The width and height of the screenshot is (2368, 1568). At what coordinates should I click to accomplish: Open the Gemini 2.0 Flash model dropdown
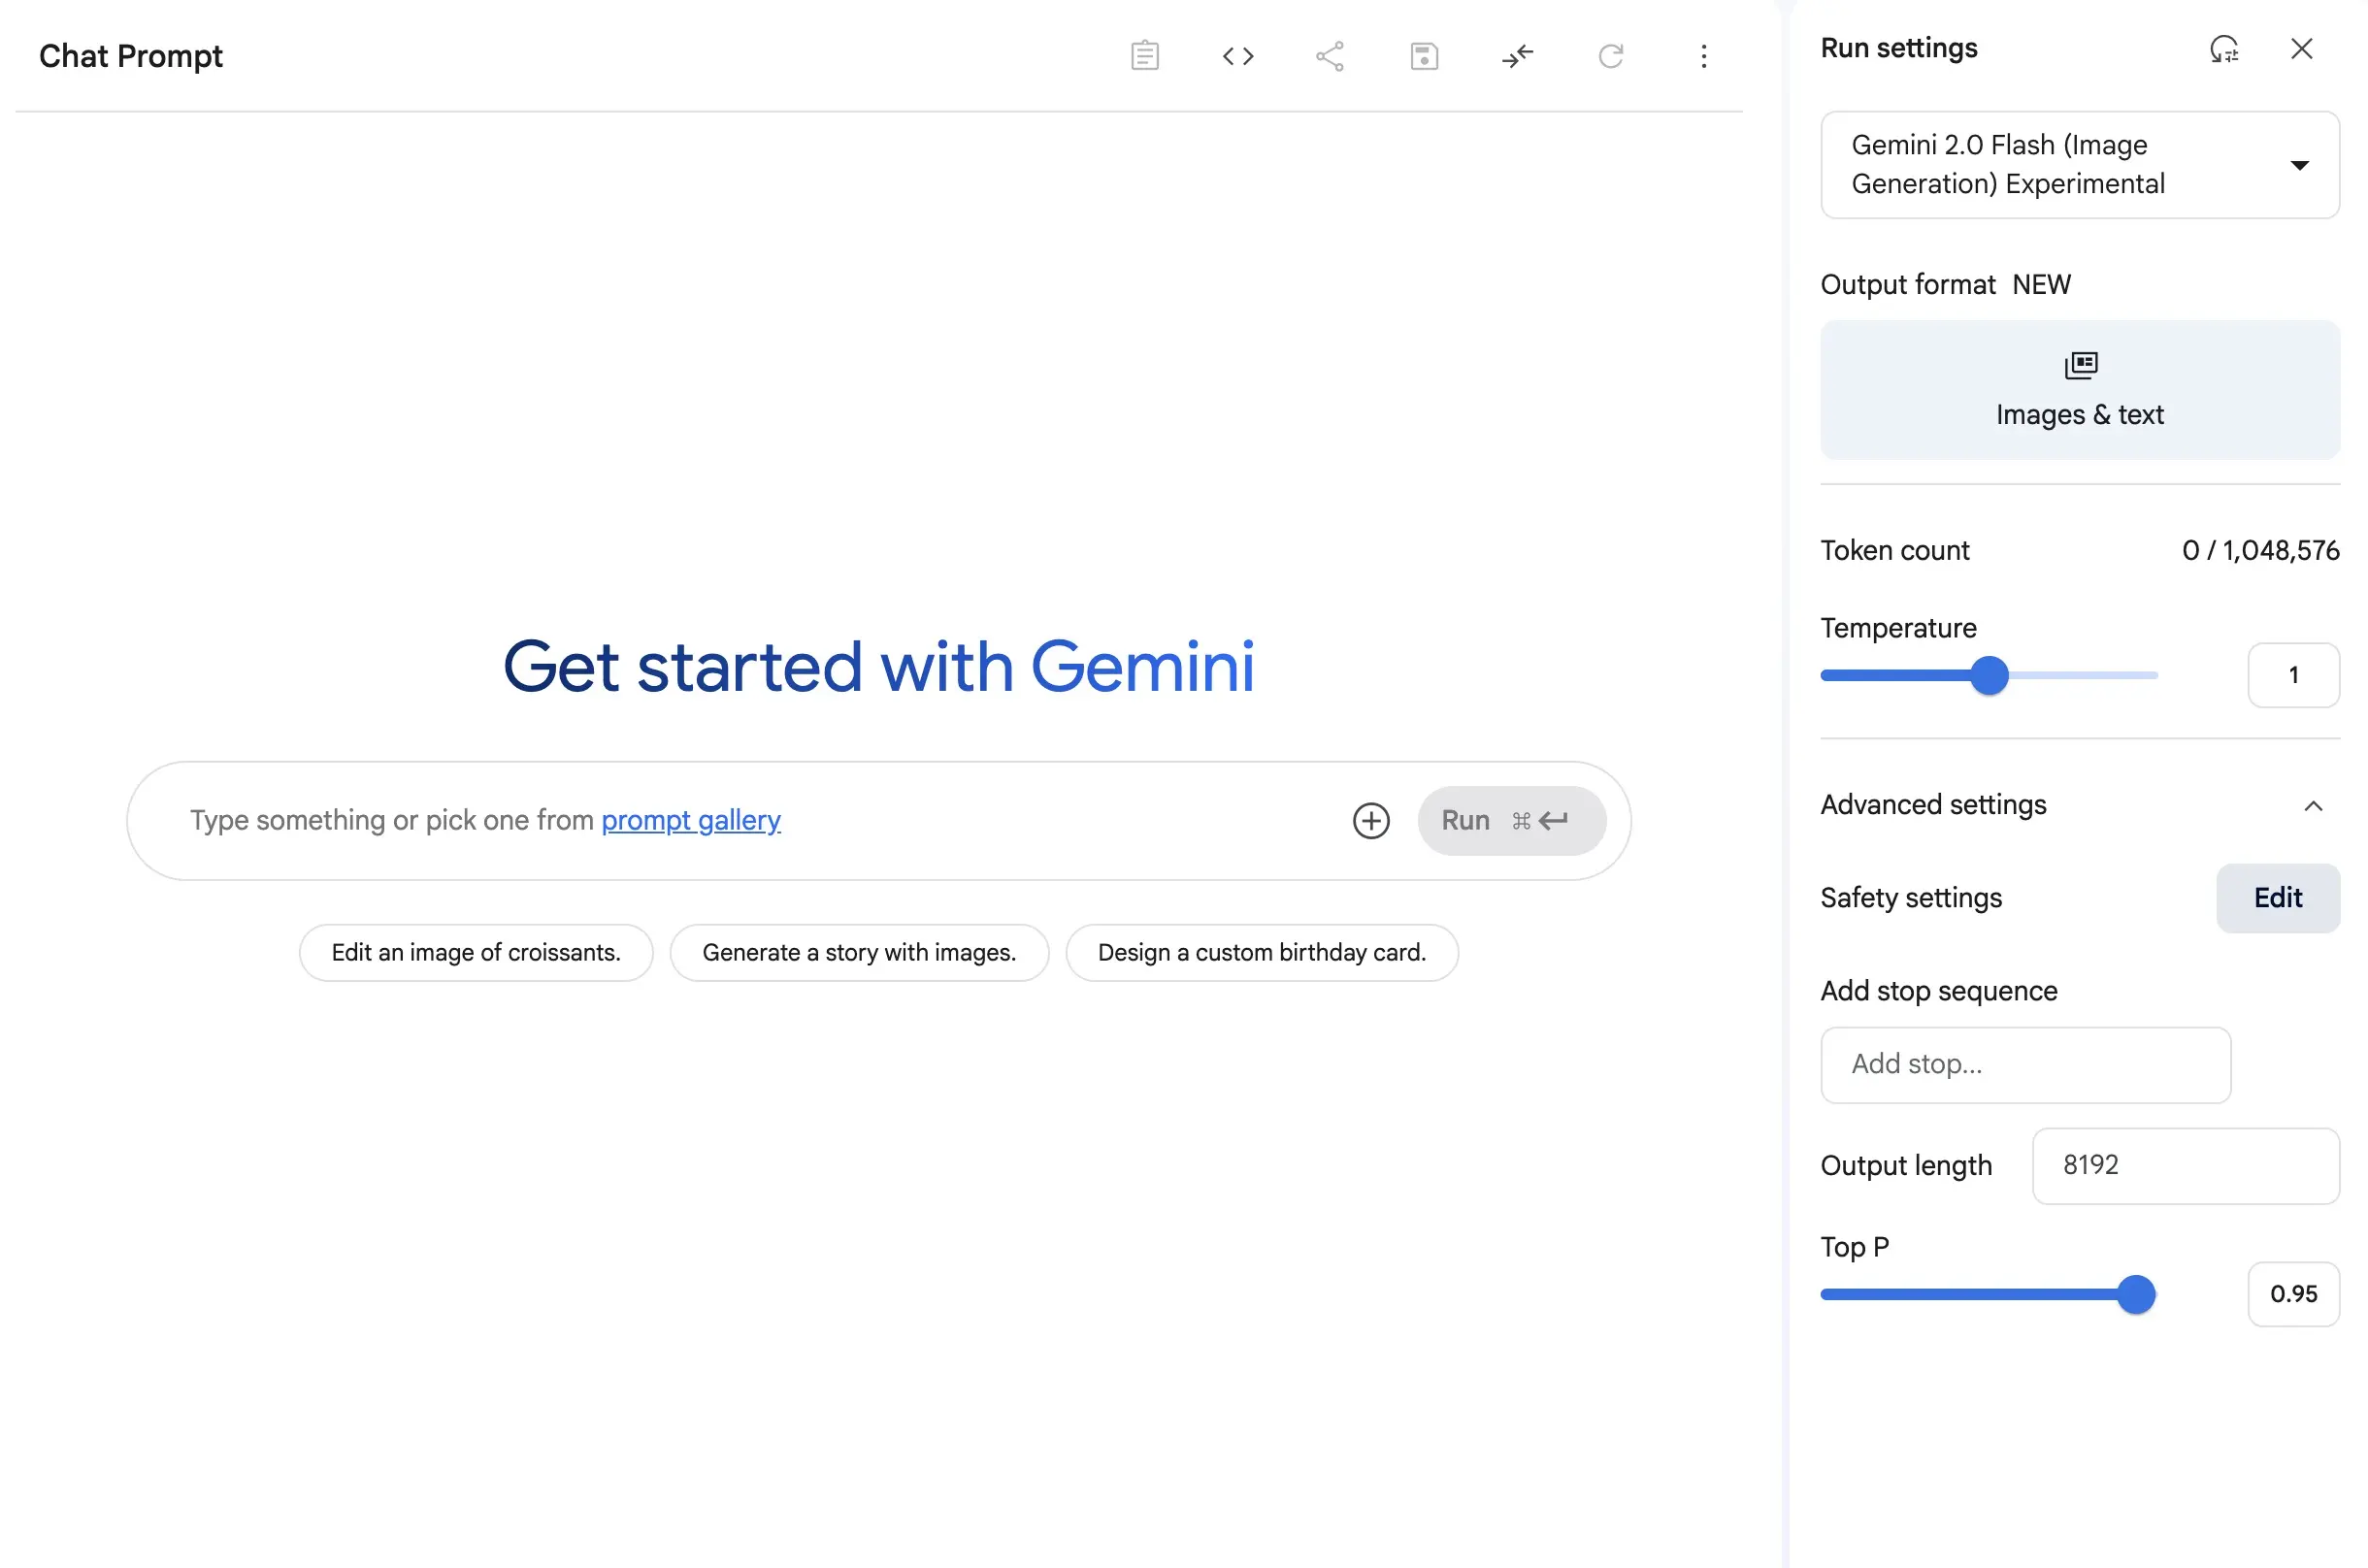point(2079,165)
